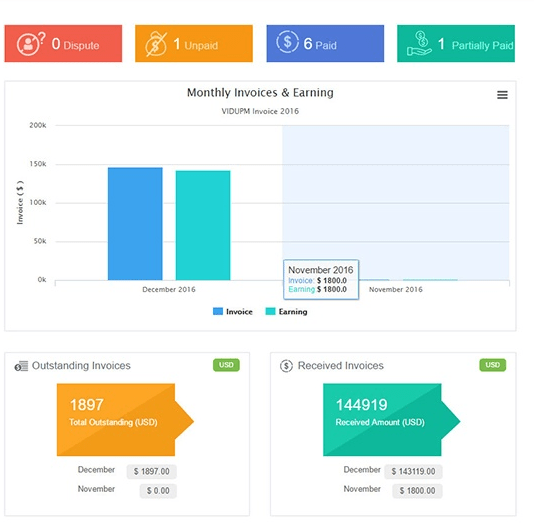Click the teal Earning legend swatch
Screen dimensions: 534x523
click(270, 311)
